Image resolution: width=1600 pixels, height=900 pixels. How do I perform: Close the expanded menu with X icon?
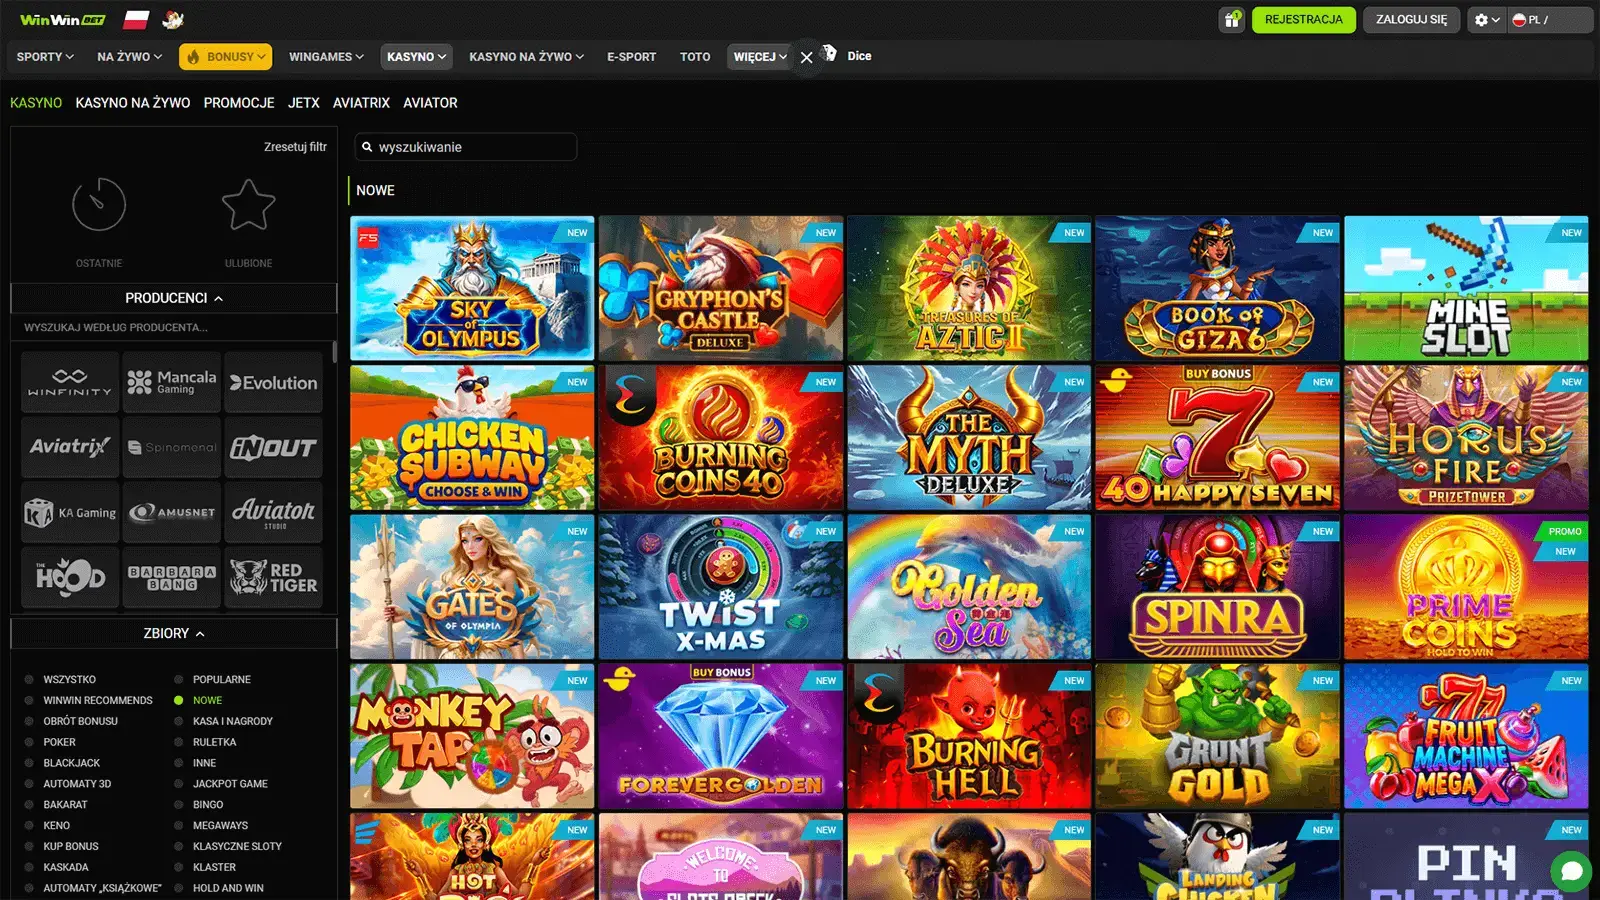[x=807, y=57]
